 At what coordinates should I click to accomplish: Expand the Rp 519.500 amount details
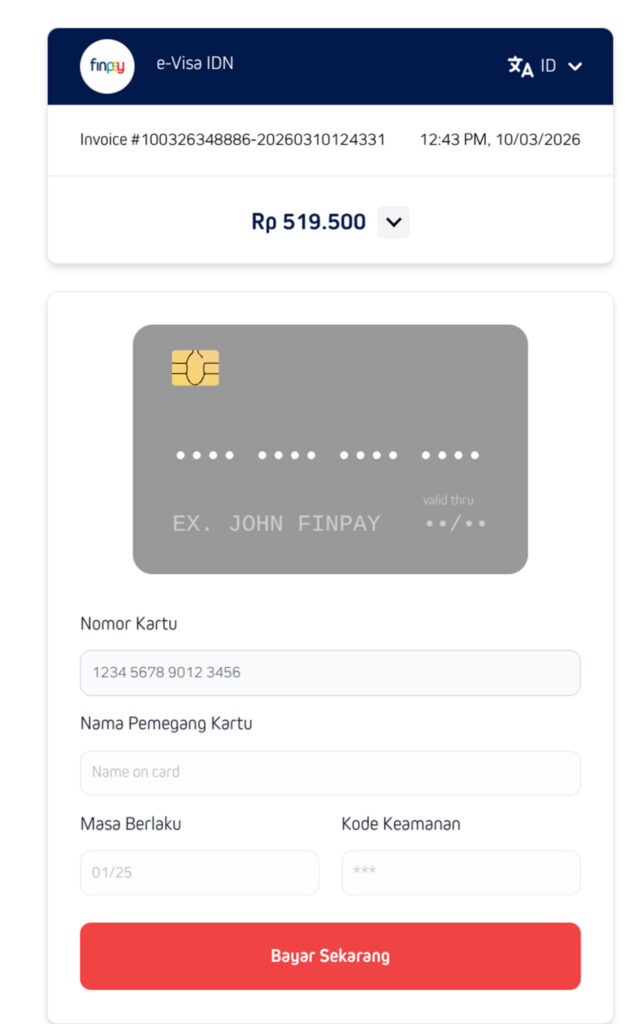(394, 222)
